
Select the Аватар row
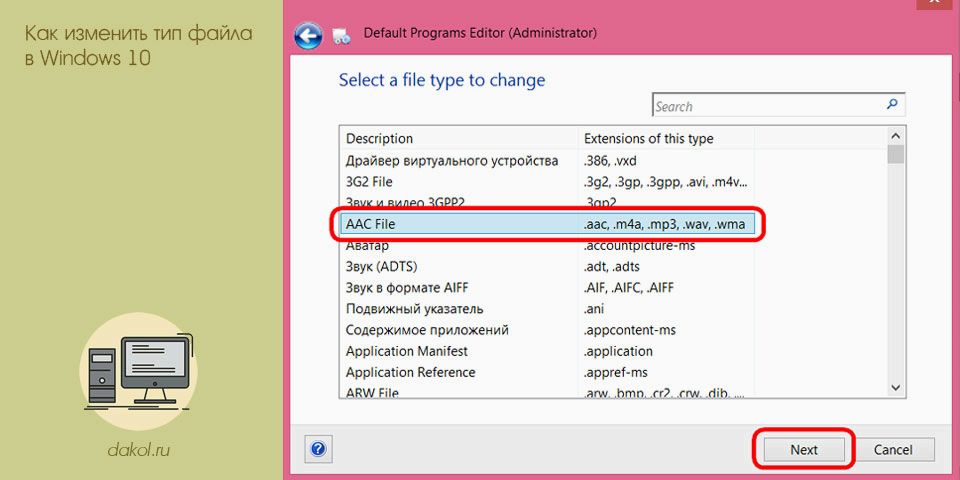[547, 246]
